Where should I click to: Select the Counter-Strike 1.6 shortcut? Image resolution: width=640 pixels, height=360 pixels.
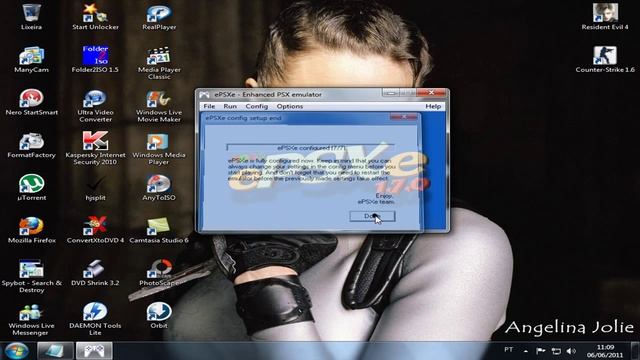point(605,59)
